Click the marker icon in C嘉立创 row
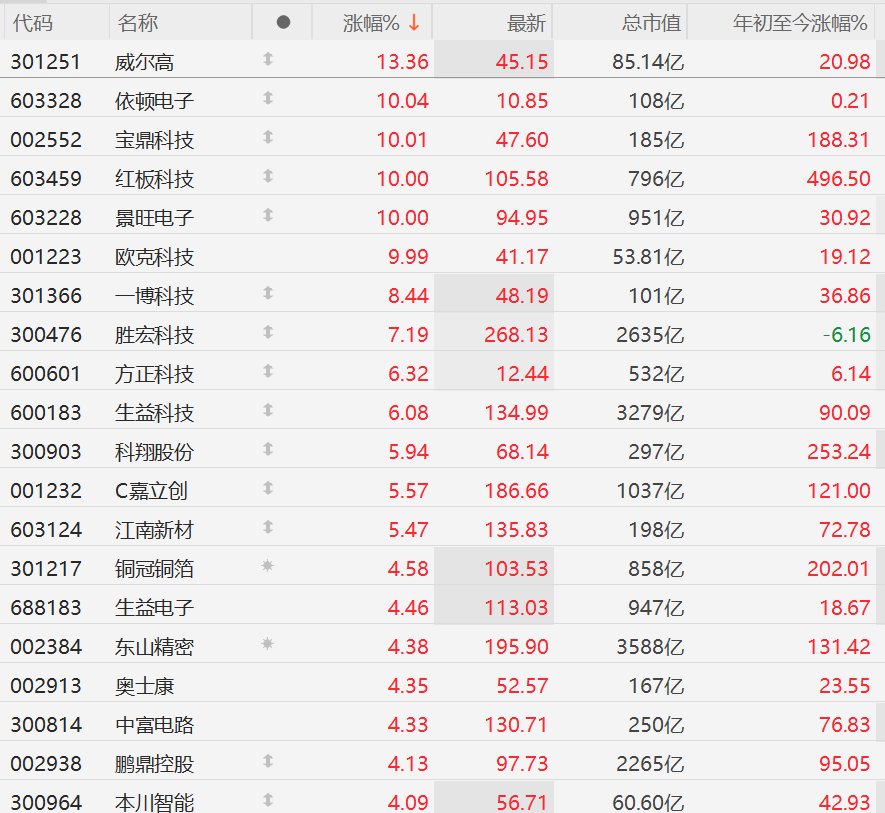Image resolution: width=885 pixels, height=813 pixels. [268, 488]
